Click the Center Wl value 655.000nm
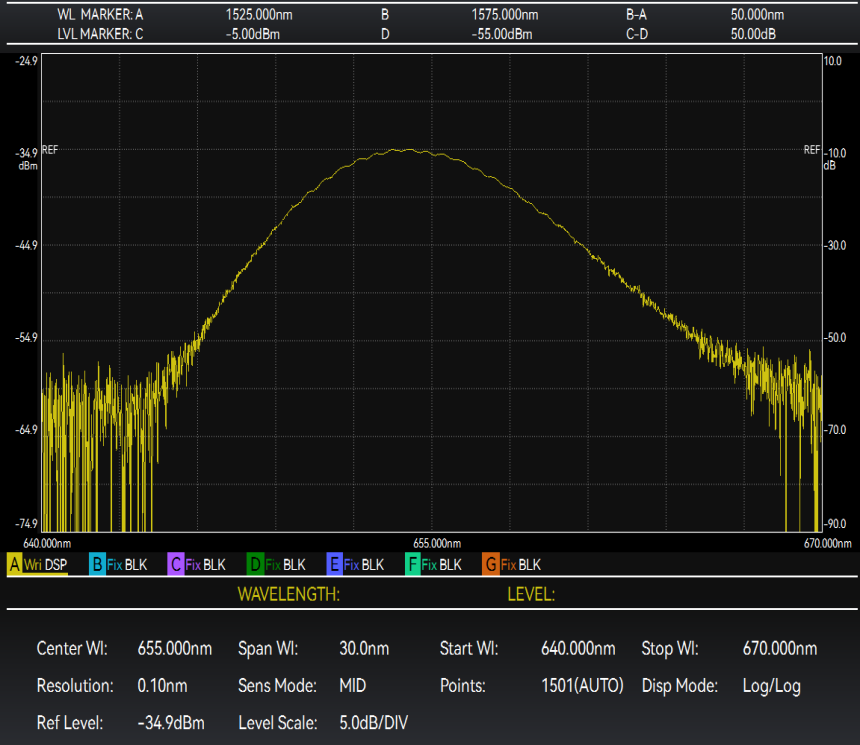This screenshot has width=860, height=745. pyautogui.click(x=174, y=649)
